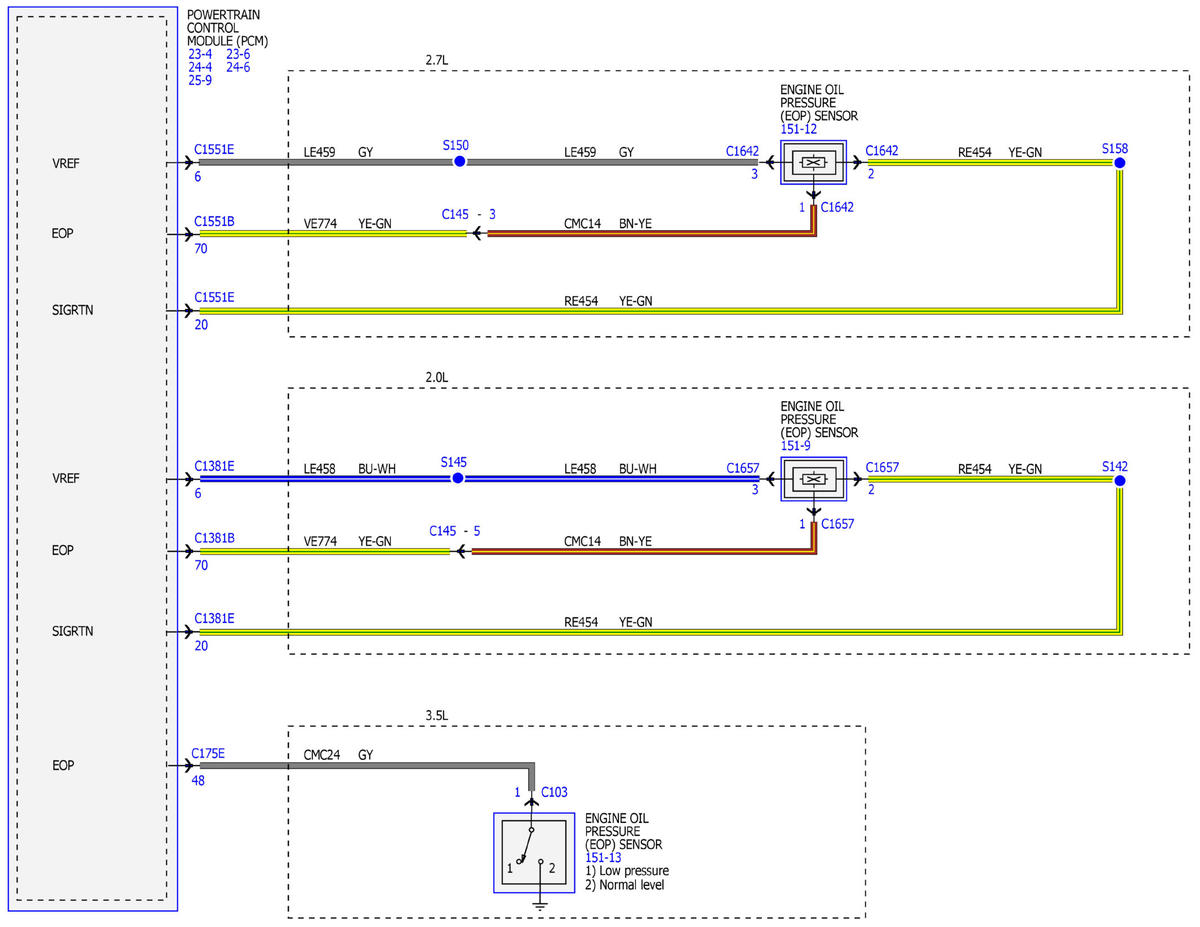
Task: Click the LE458 BU-WH label left of S145
Action: coord(349,467)
